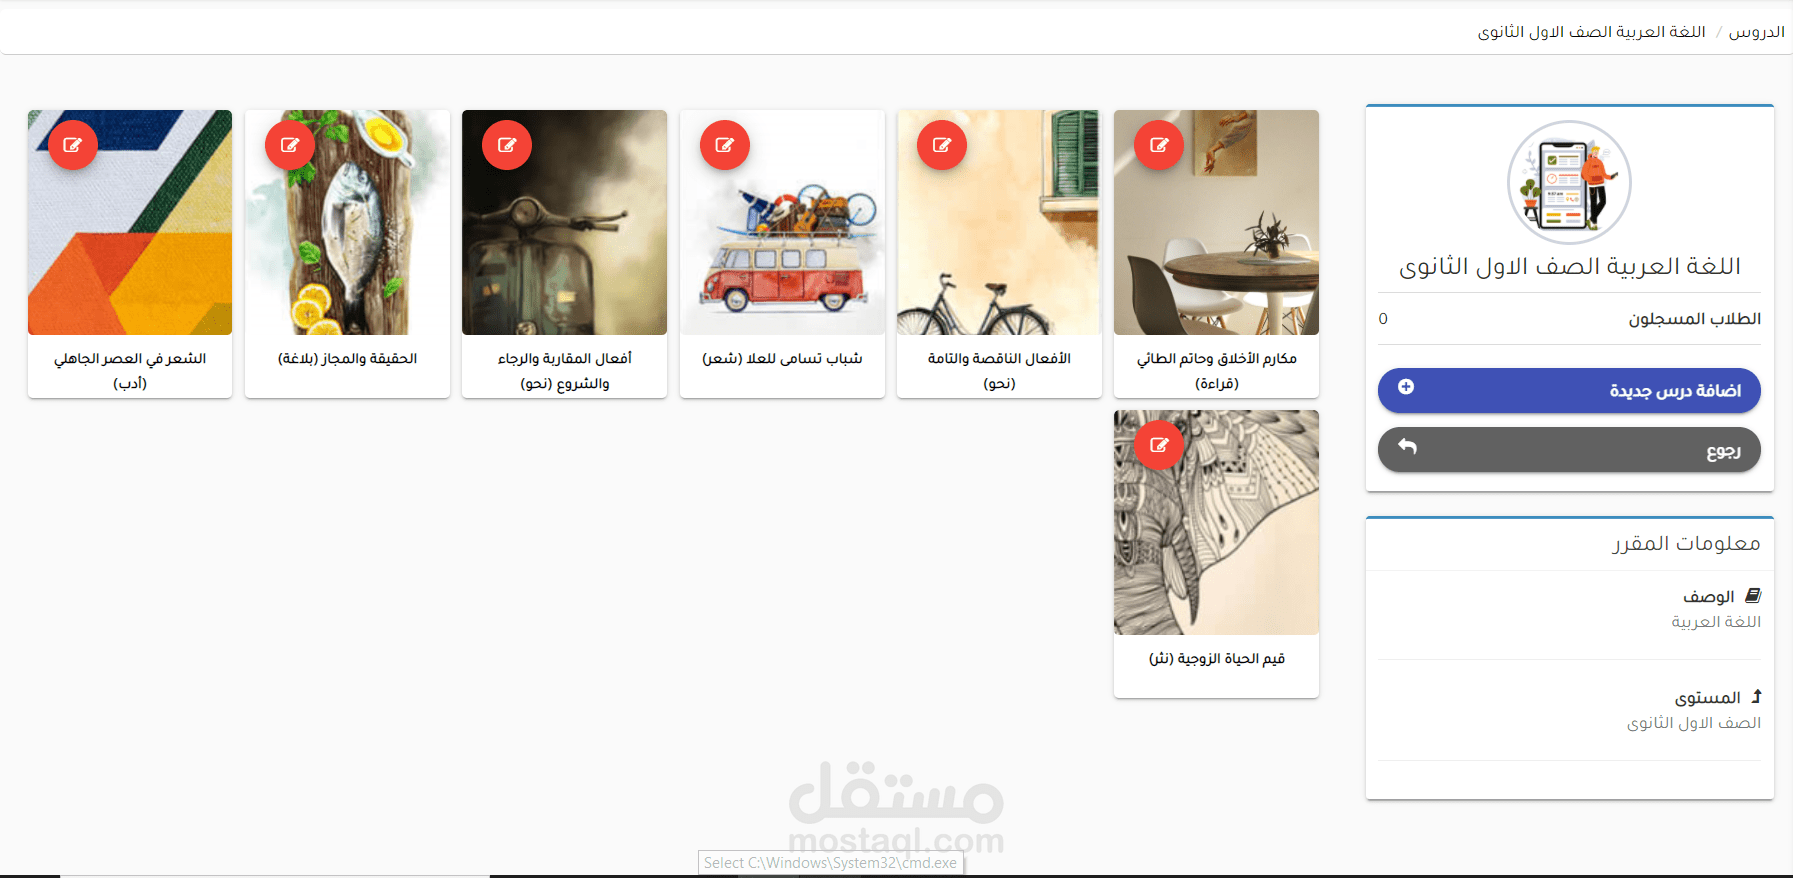This screenshot has height=878, width=1793.
Task: Open the red van lesson thumbnail
Action: pyautogui.click(x=782, y=222)
